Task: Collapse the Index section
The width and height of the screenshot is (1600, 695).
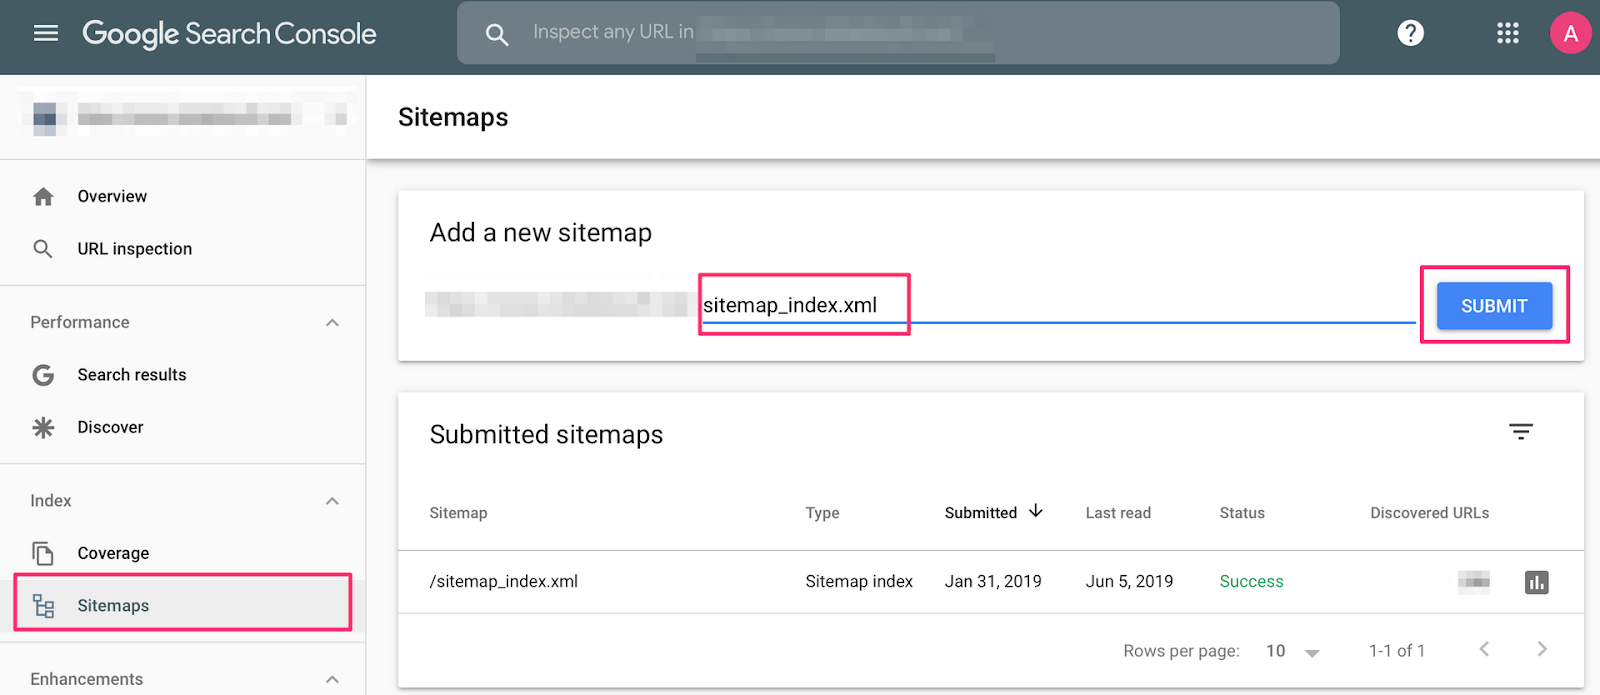Action: [332, 501]
